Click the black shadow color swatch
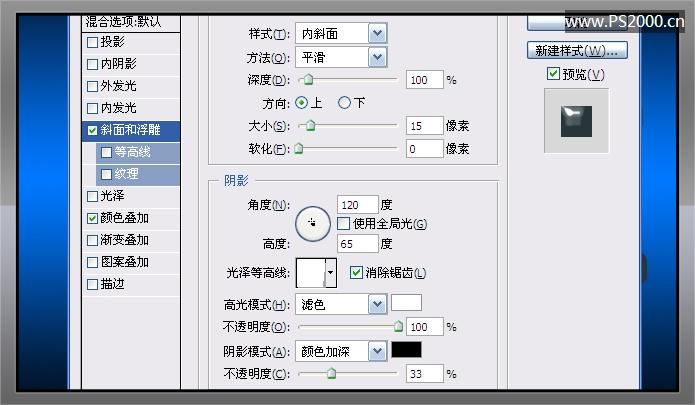Viewport: 695px width, 405px height. [406, 350]
